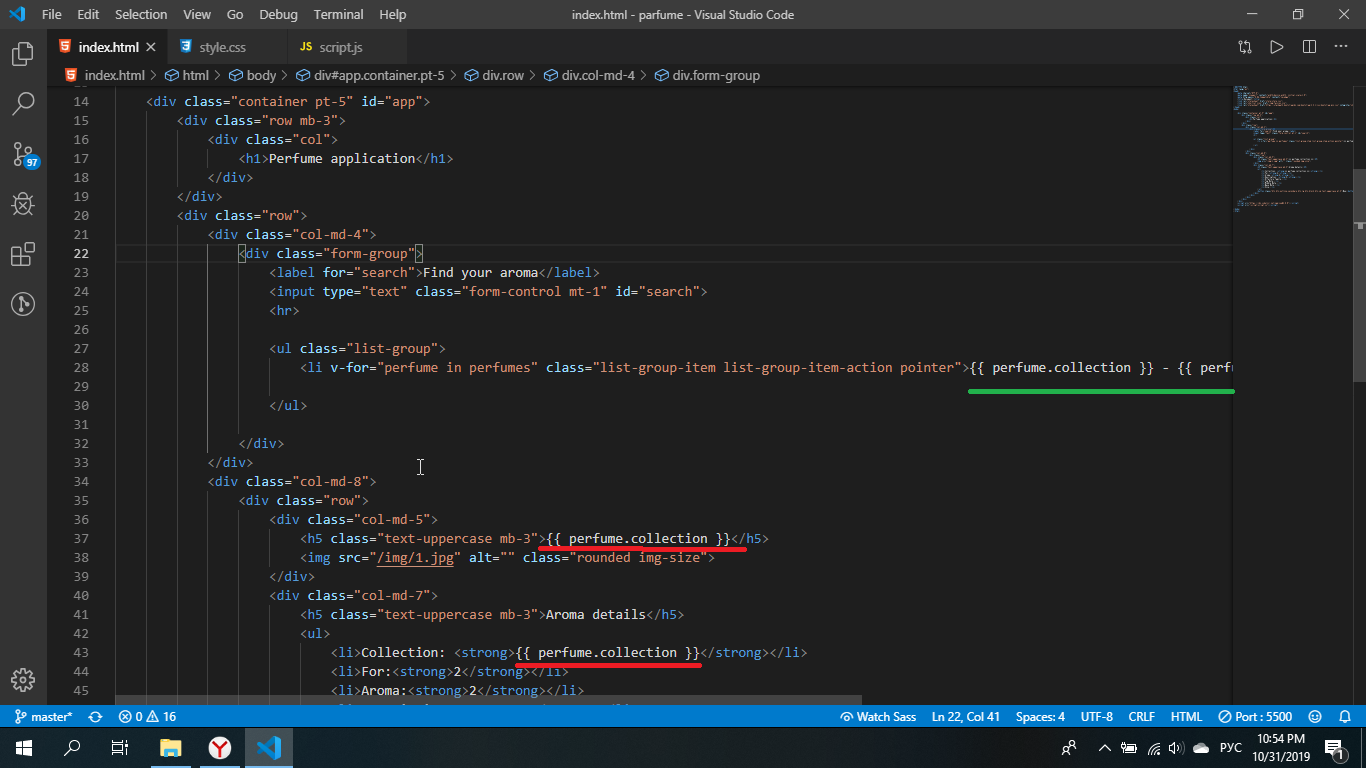Open the Debug menu
This screenshot has width=1366, height=768.
(279, 15)
